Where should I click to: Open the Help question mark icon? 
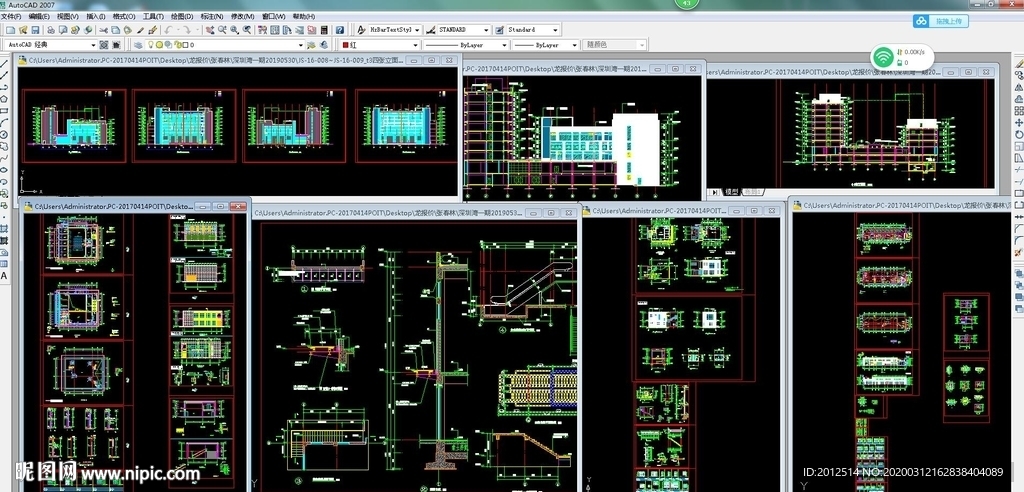[339, 30]
